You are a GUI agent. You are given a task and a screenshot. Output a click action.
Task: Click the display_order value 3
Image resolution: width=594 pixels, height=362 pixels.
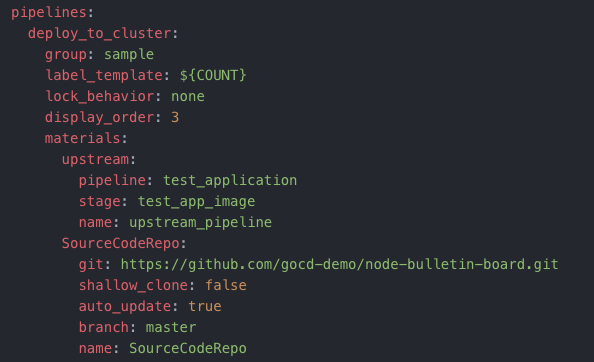(175, 117)
